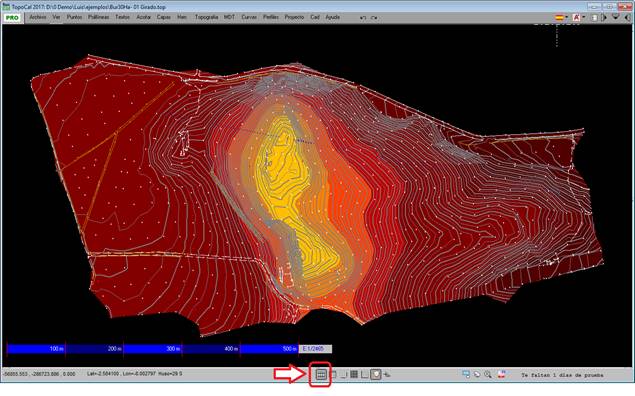
Task: Click 'Te faltan 1 días de prueba' text
Action: pyautogui.click(x=562, y=375)
